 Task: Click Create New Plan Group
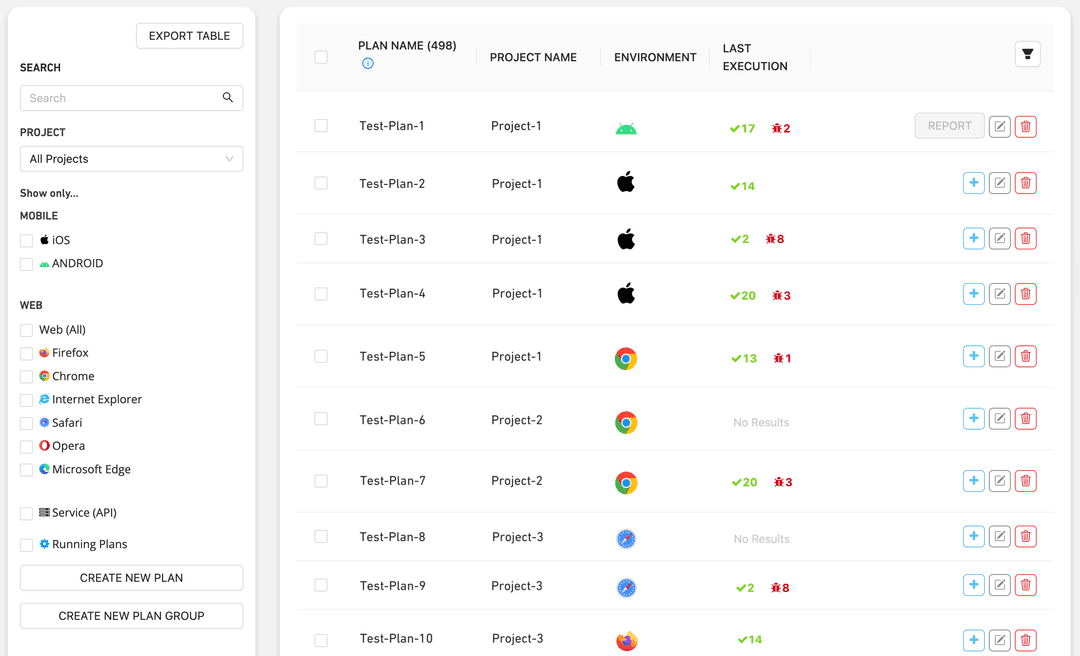coord(131,615)
